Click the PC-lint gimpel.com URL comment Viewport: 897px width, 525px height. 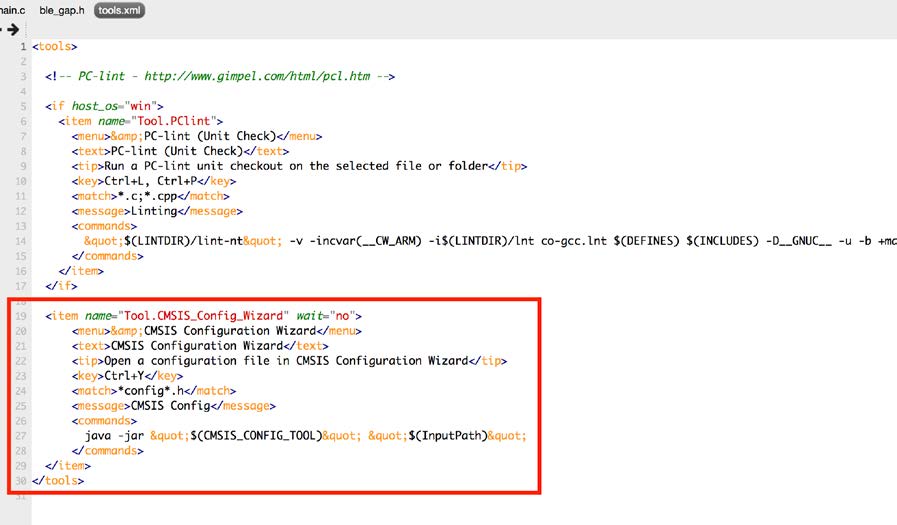pos(220,76)
